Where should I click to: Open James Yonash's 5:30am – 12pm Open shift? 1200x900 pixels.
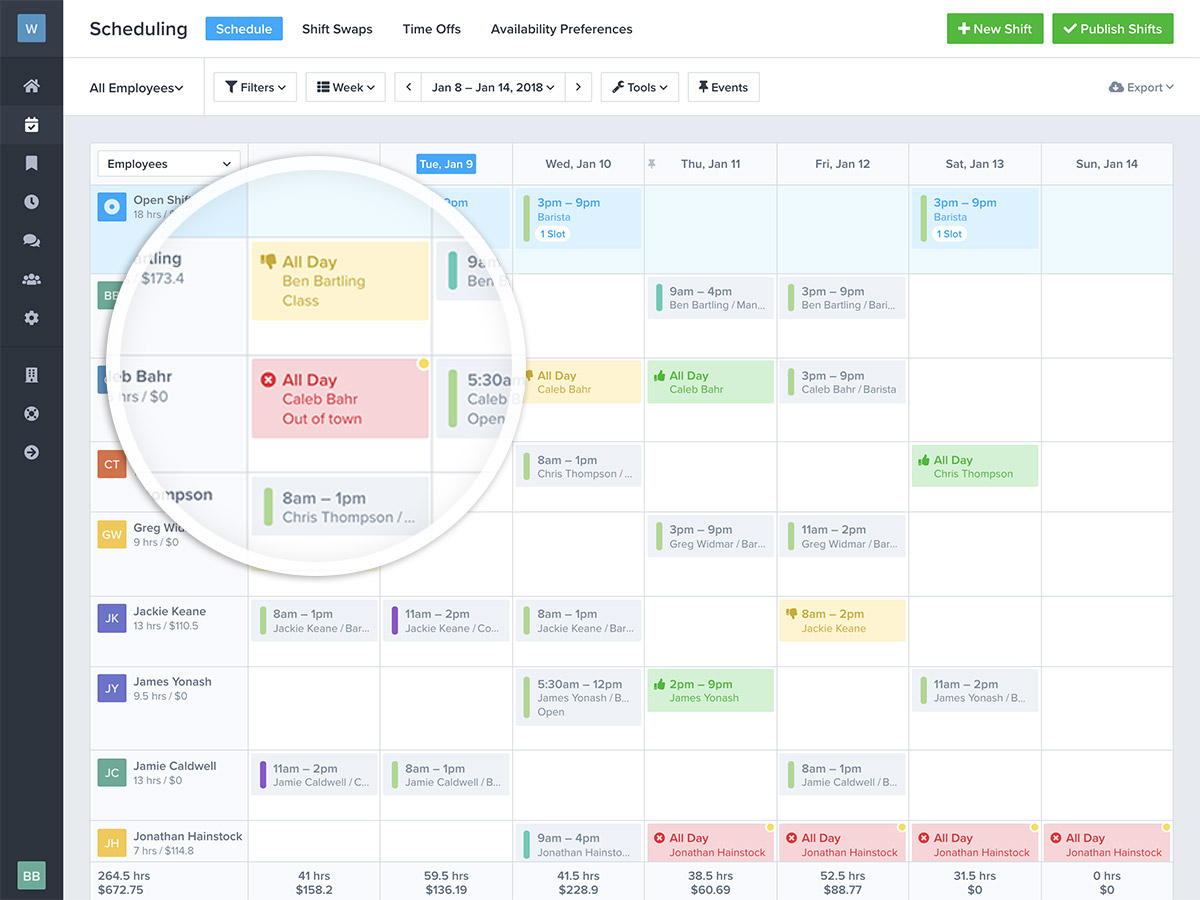(578, 698)
